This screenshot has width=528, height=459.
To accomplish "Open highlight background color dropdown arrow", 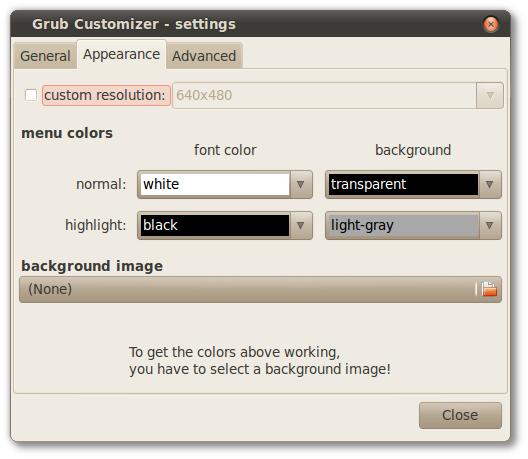I will [x=490, y=225].
